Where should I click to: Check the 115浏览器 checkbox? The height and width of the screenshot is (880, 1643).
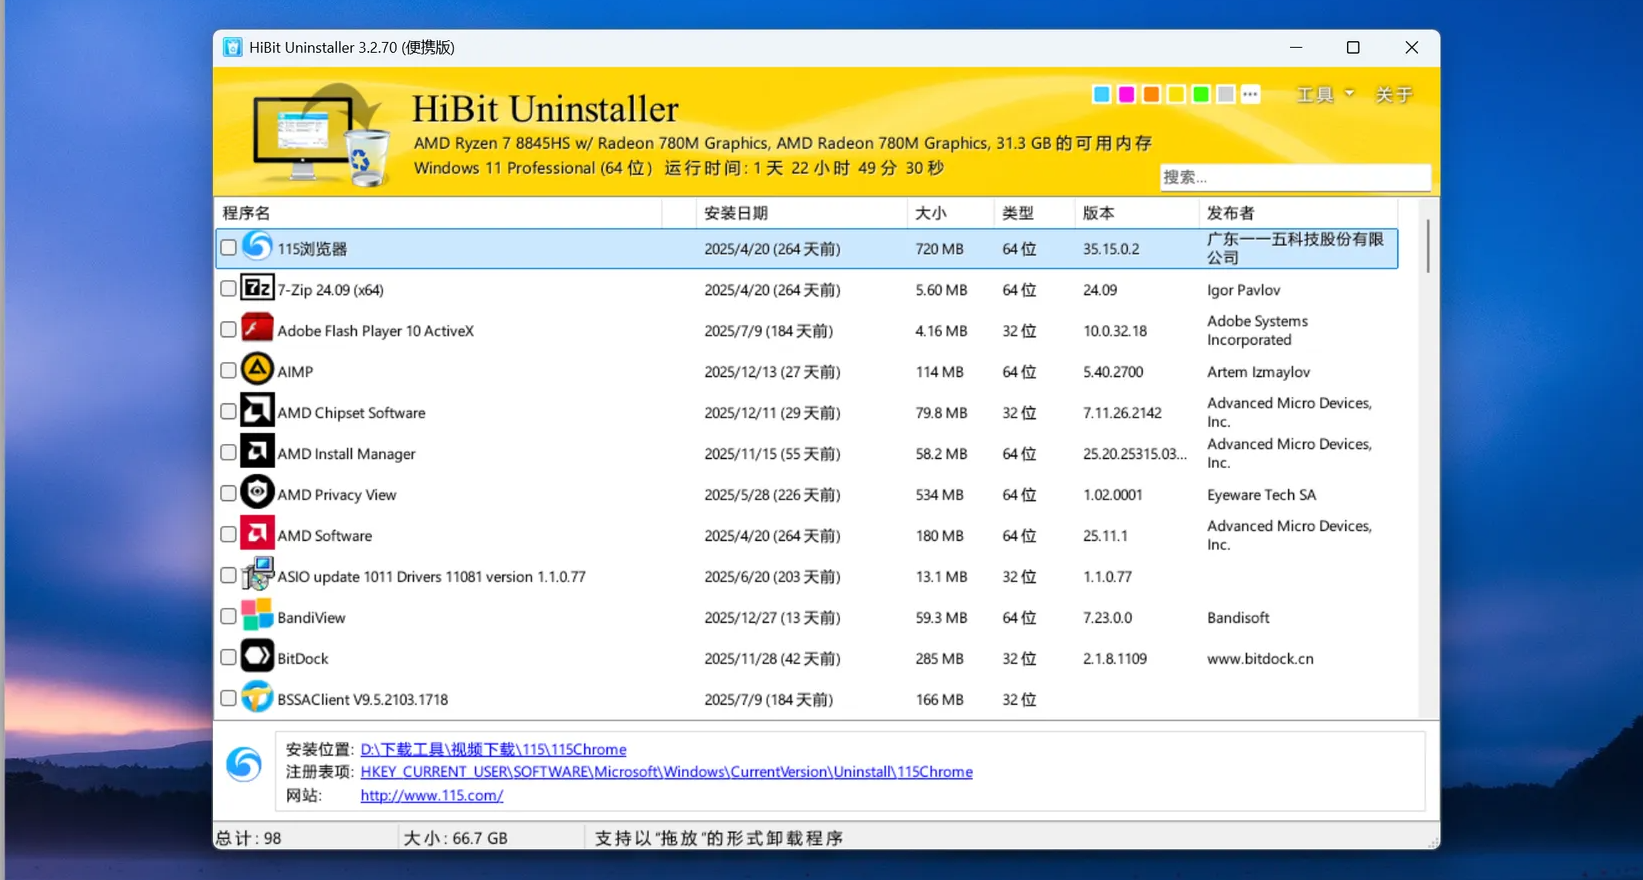coord(228,248)
